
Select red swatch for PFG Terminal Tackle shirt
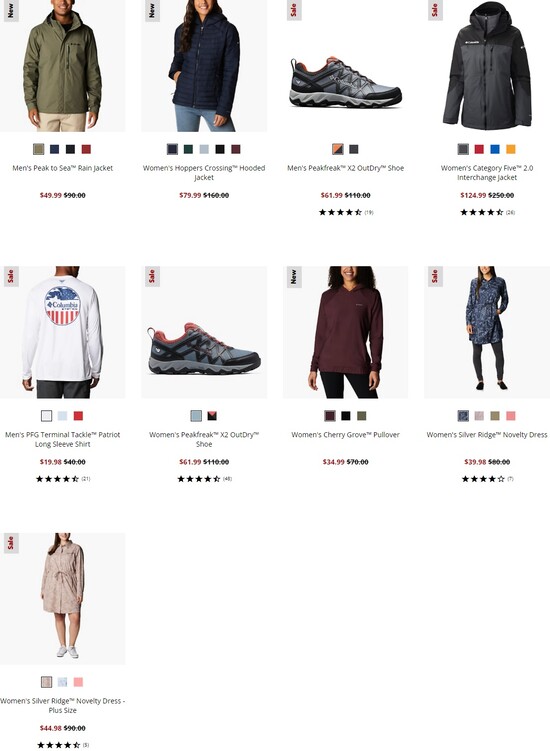(78, 416)
